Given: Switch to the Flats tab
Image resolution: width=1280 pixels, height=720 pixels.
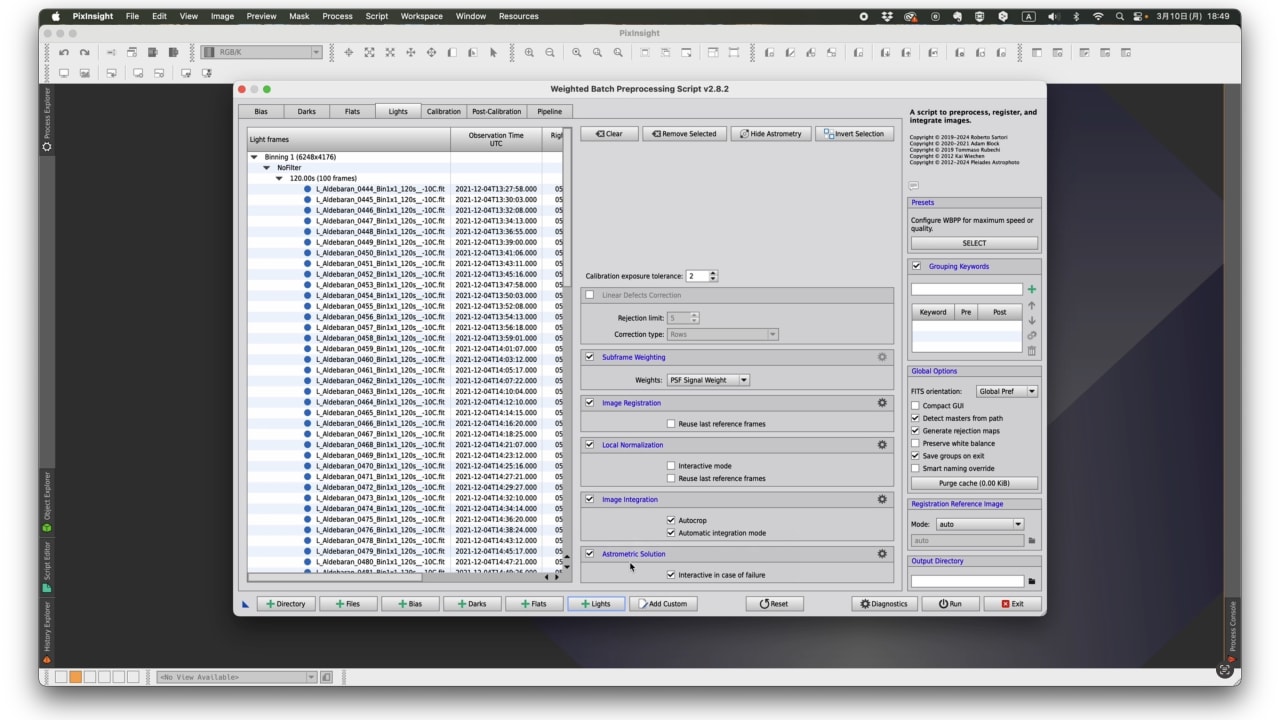Looking at the screenshot, I should 352,112.
